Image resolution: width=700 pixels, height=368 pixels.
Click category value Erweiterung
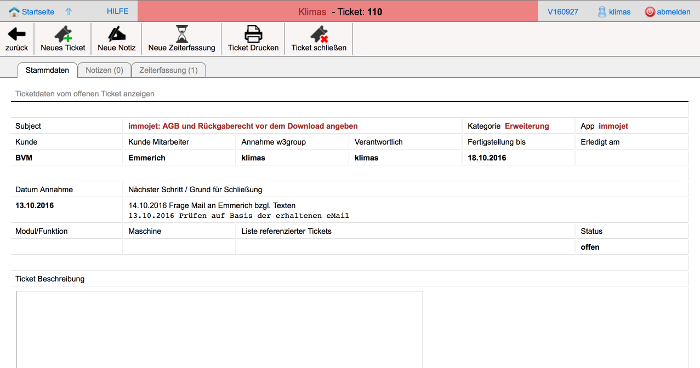point(527,126)
